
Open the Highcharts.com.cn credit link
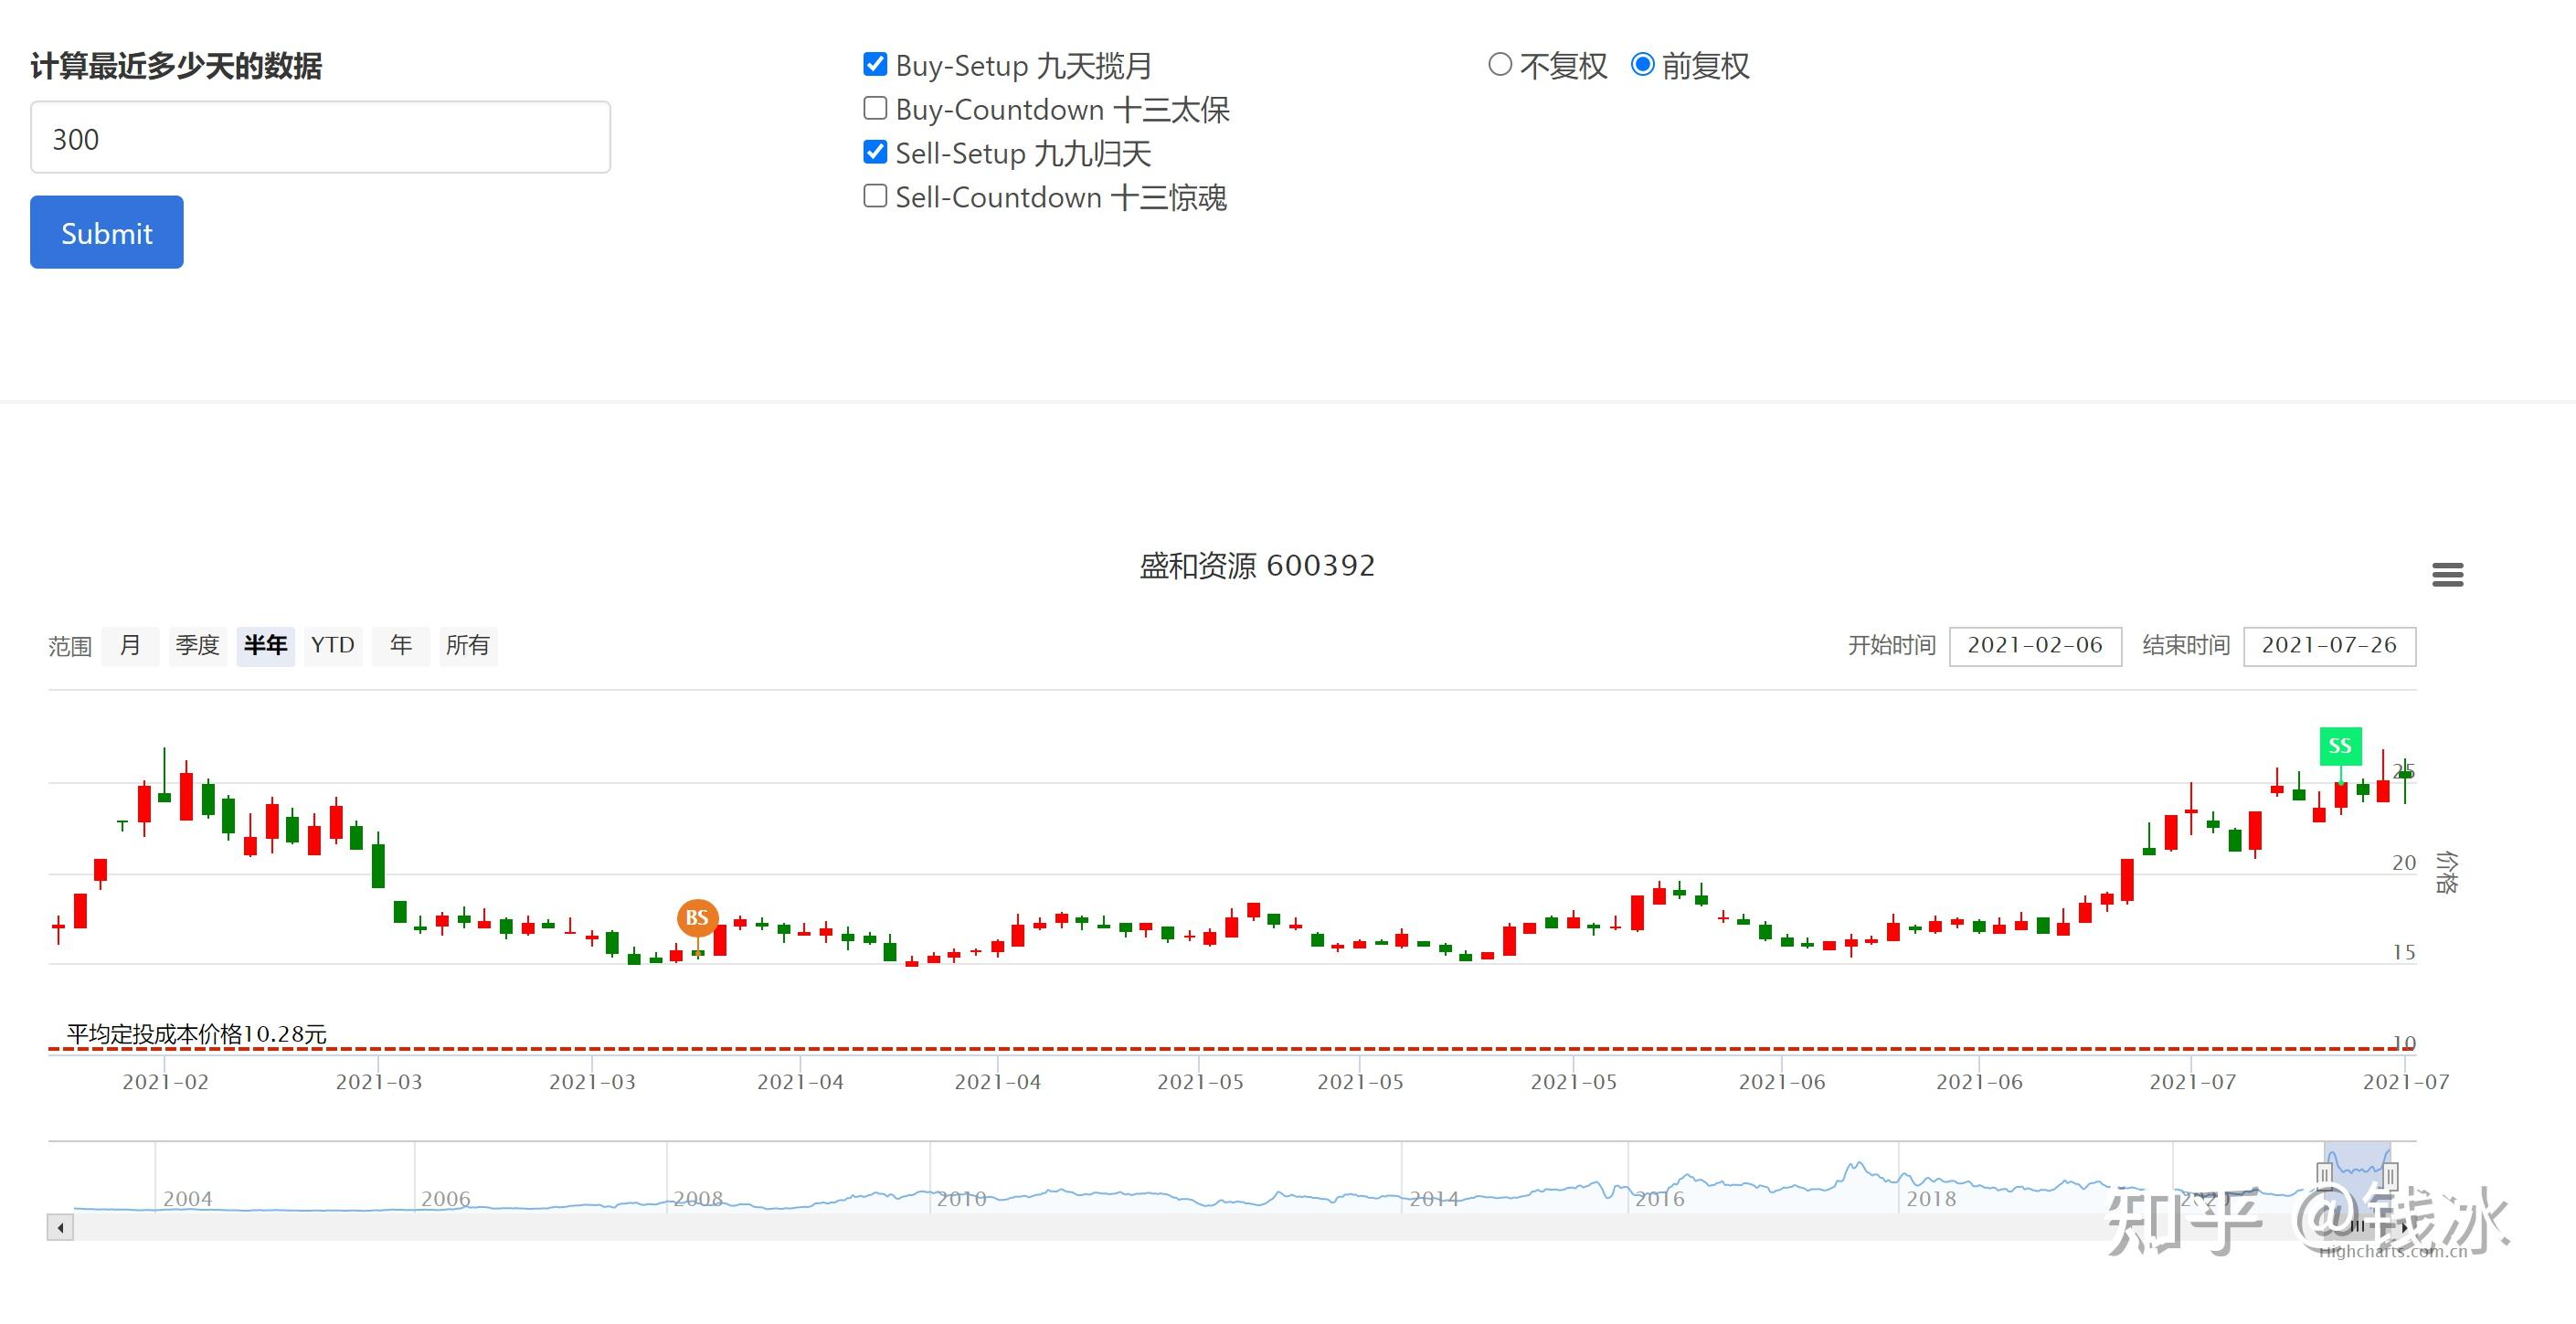coord(2393,1251)
